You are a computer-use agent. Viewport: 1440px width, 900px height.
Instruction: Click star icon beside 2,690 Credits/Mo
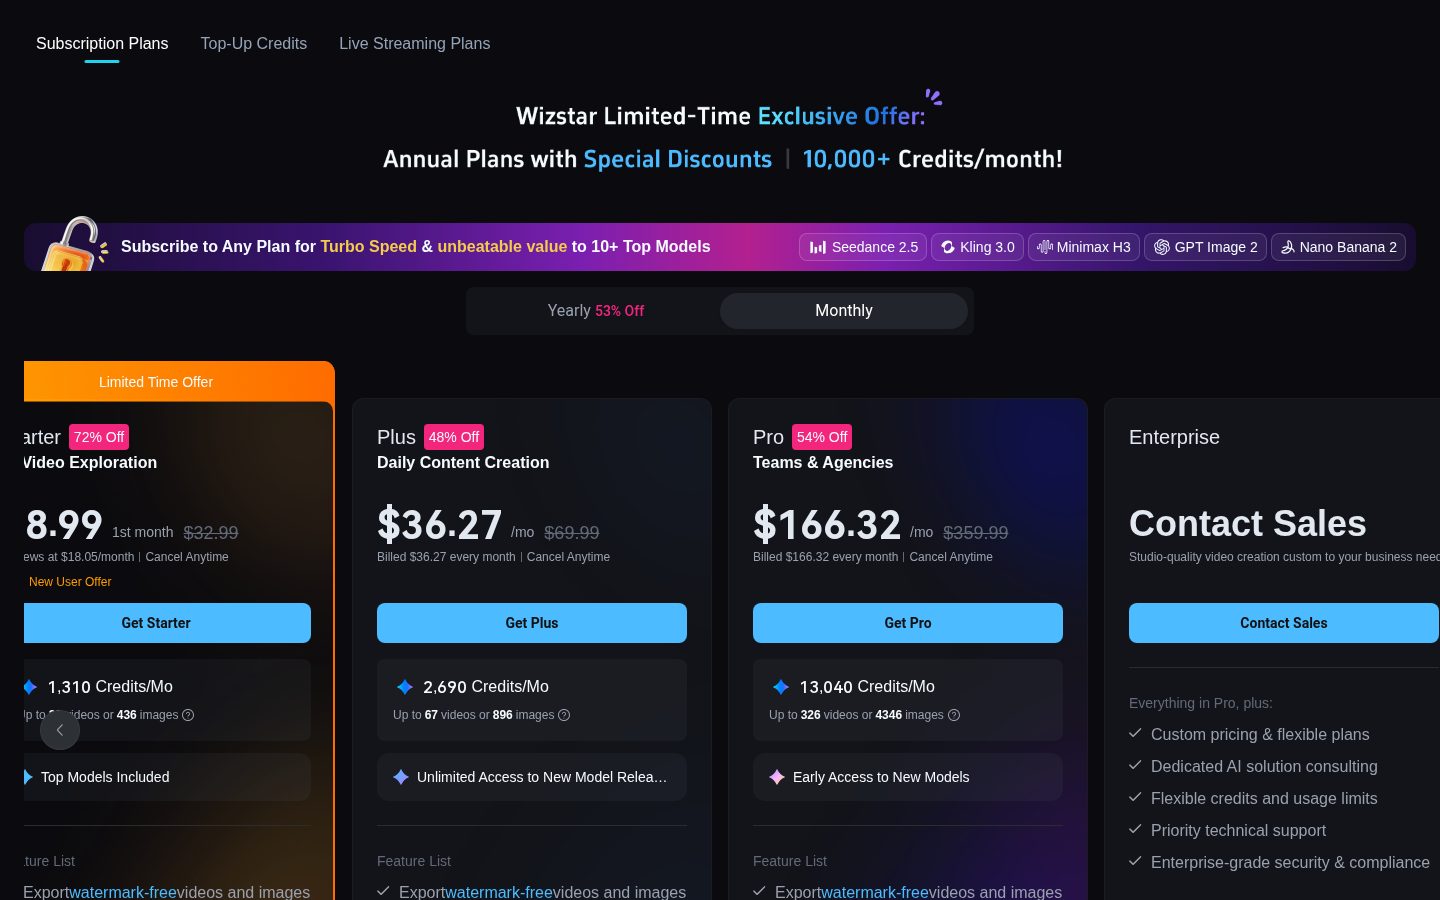[405, 687]
